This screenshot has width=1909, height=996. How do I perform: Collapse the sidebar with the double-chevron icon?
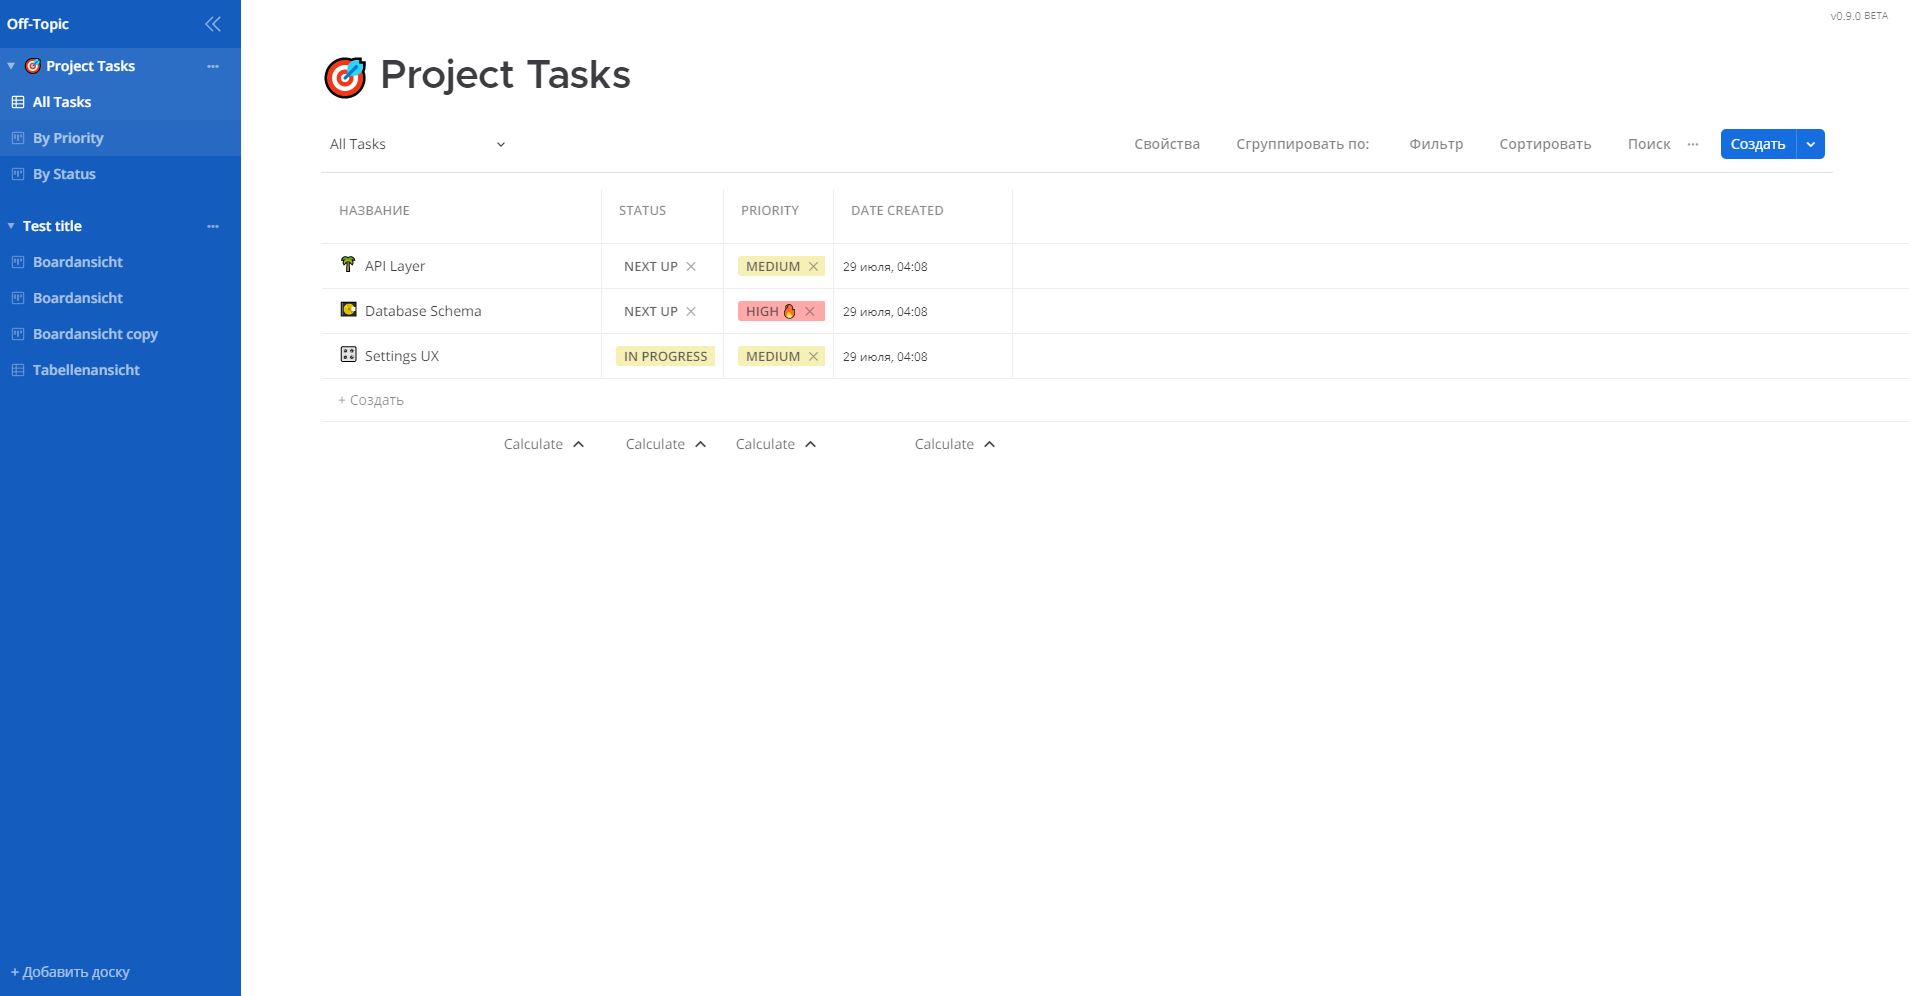[x=212, y=23]
